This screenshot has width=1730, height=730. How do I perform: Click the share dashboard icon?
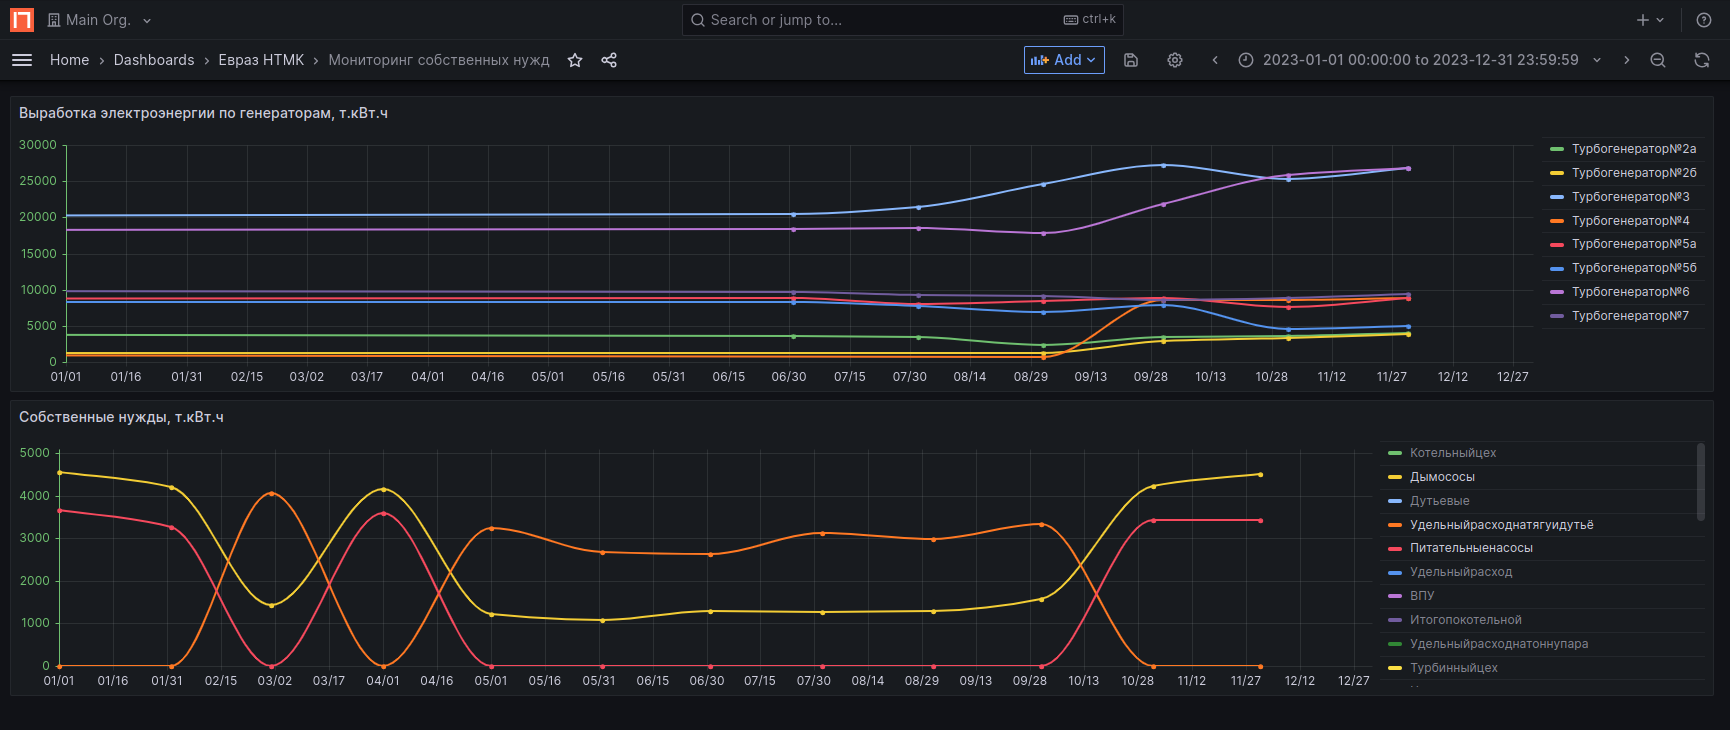pyautogui.click(x=609, y=60)
